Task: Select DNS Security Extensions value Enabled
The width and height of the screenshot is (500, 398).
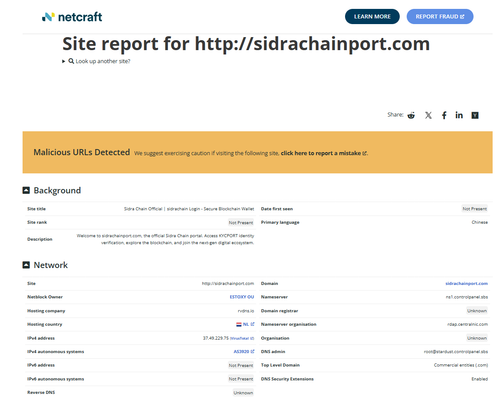Action: coord(479,379)
